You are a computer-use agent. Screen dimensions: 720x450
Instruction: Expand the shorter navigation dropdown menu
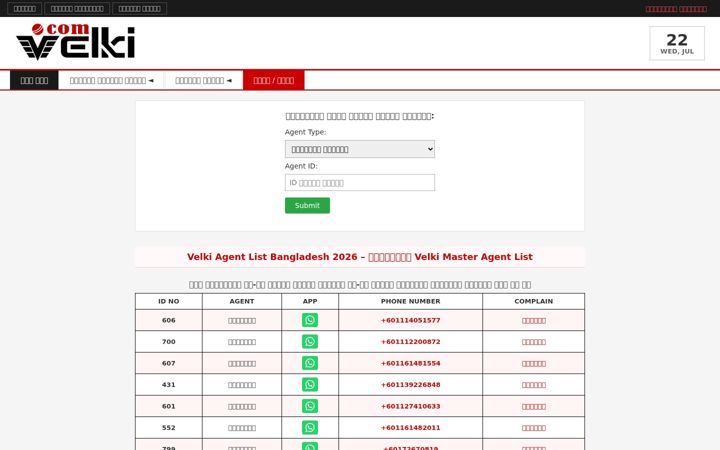tap(203, 80)
